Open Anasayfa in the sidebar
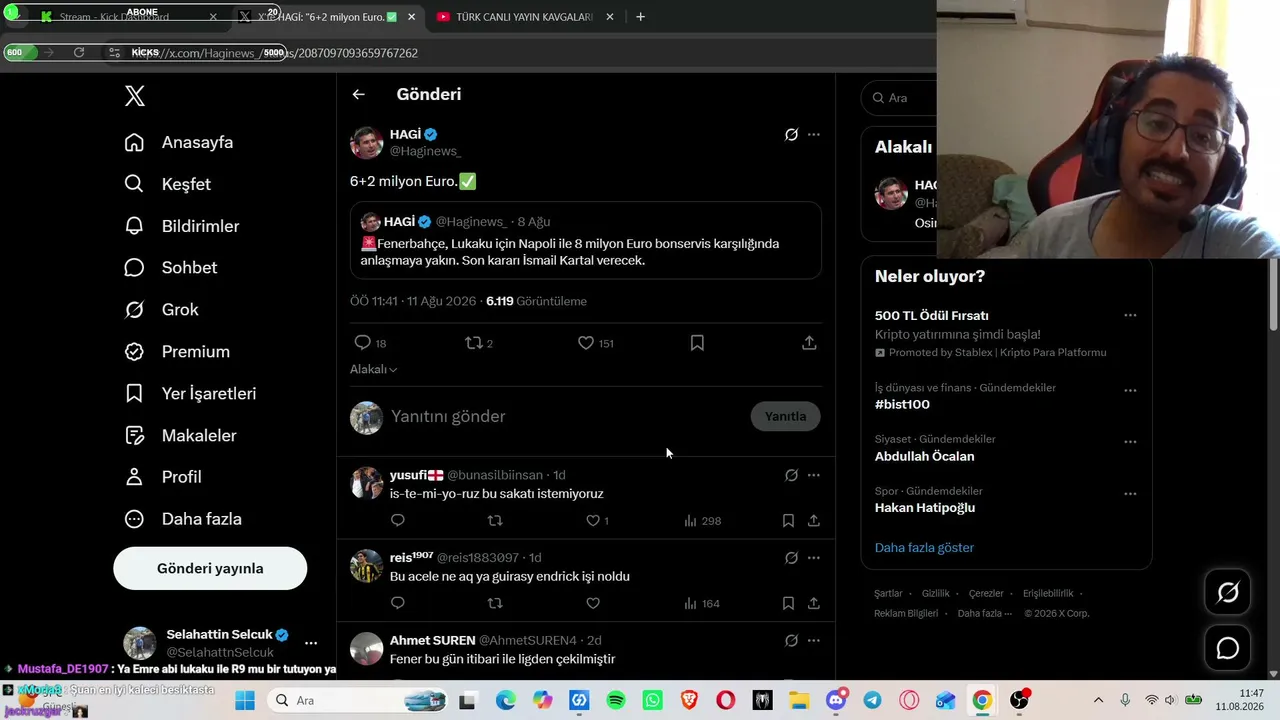This screenshot has width=1280, height=720. pyautogui.click(x=179, y=142)
